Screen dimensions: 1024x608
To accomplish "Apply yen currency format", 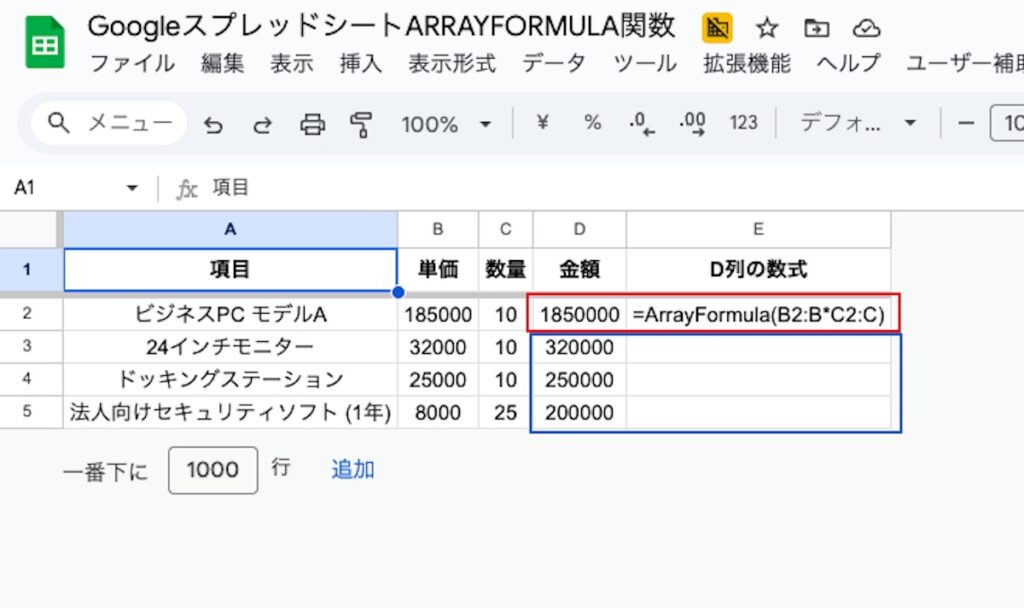I will click(542, 122).
